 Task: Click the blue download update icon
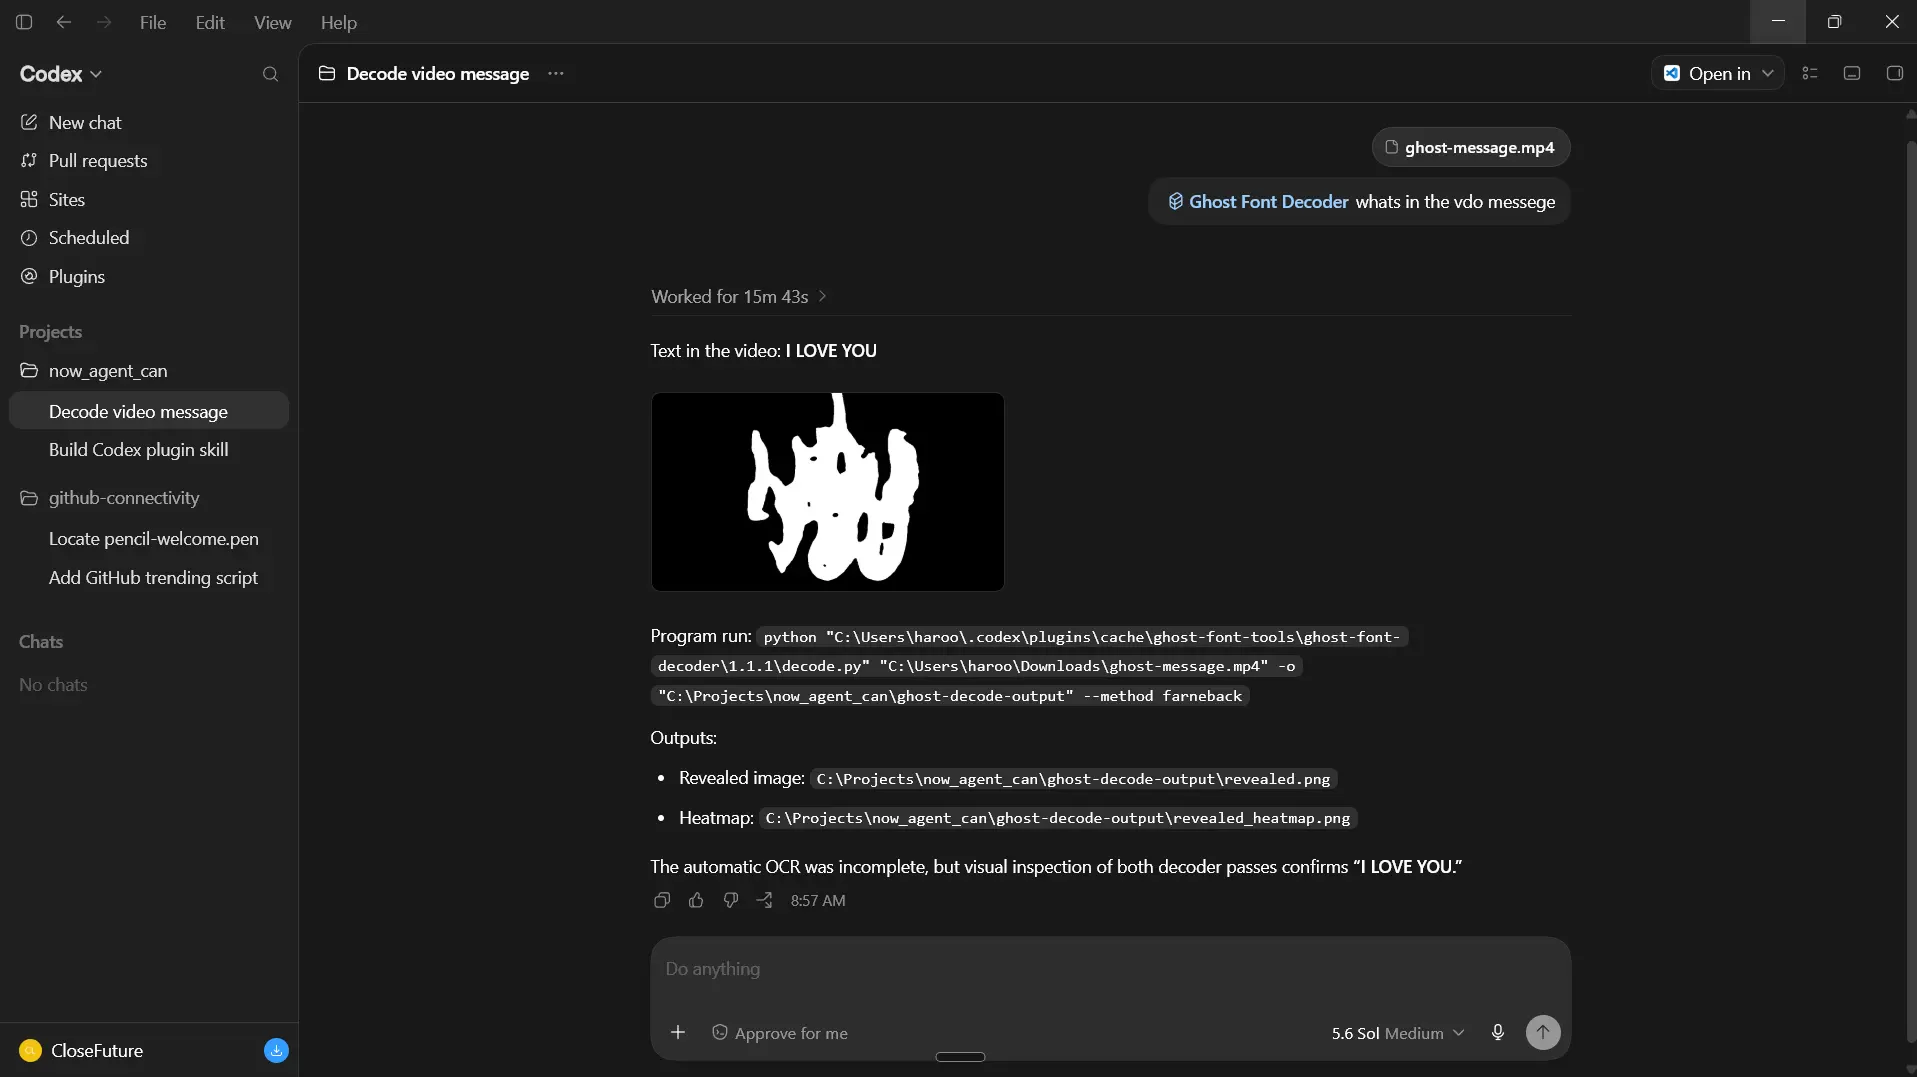(276, 1050)
